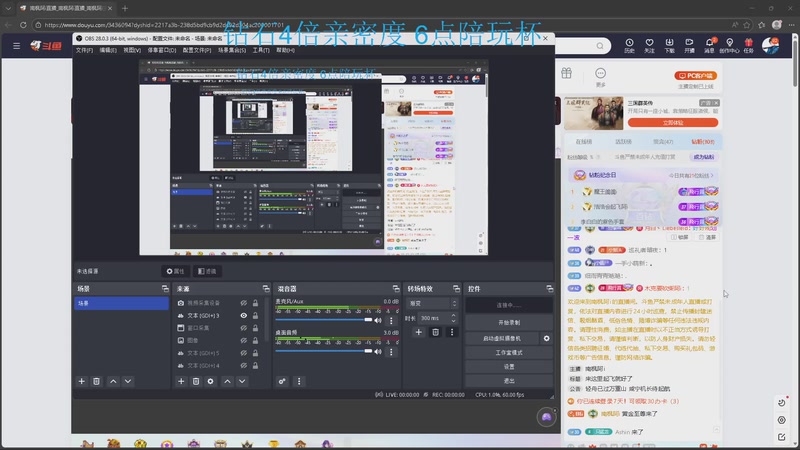
Task: Move the scene up
Action: click(113, 381)
